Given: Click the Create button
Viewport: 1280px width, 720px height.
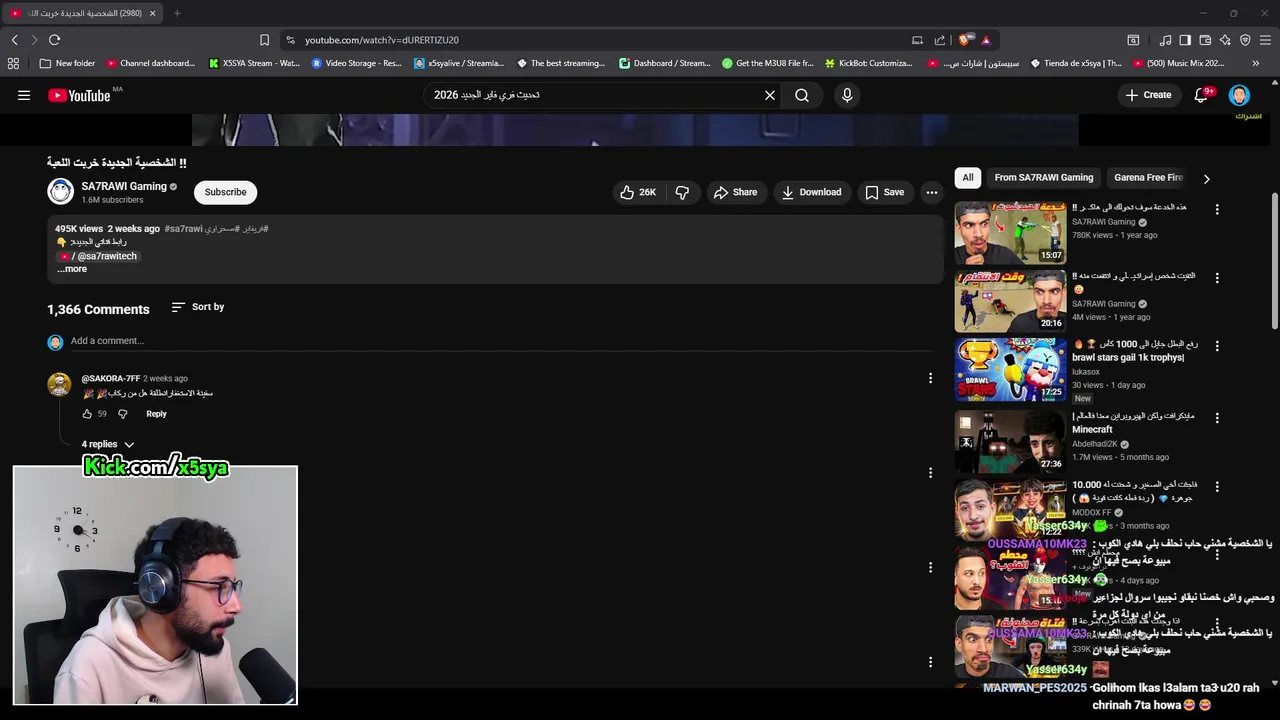Looking at the screenshot, I should [x=1148, y=95].
